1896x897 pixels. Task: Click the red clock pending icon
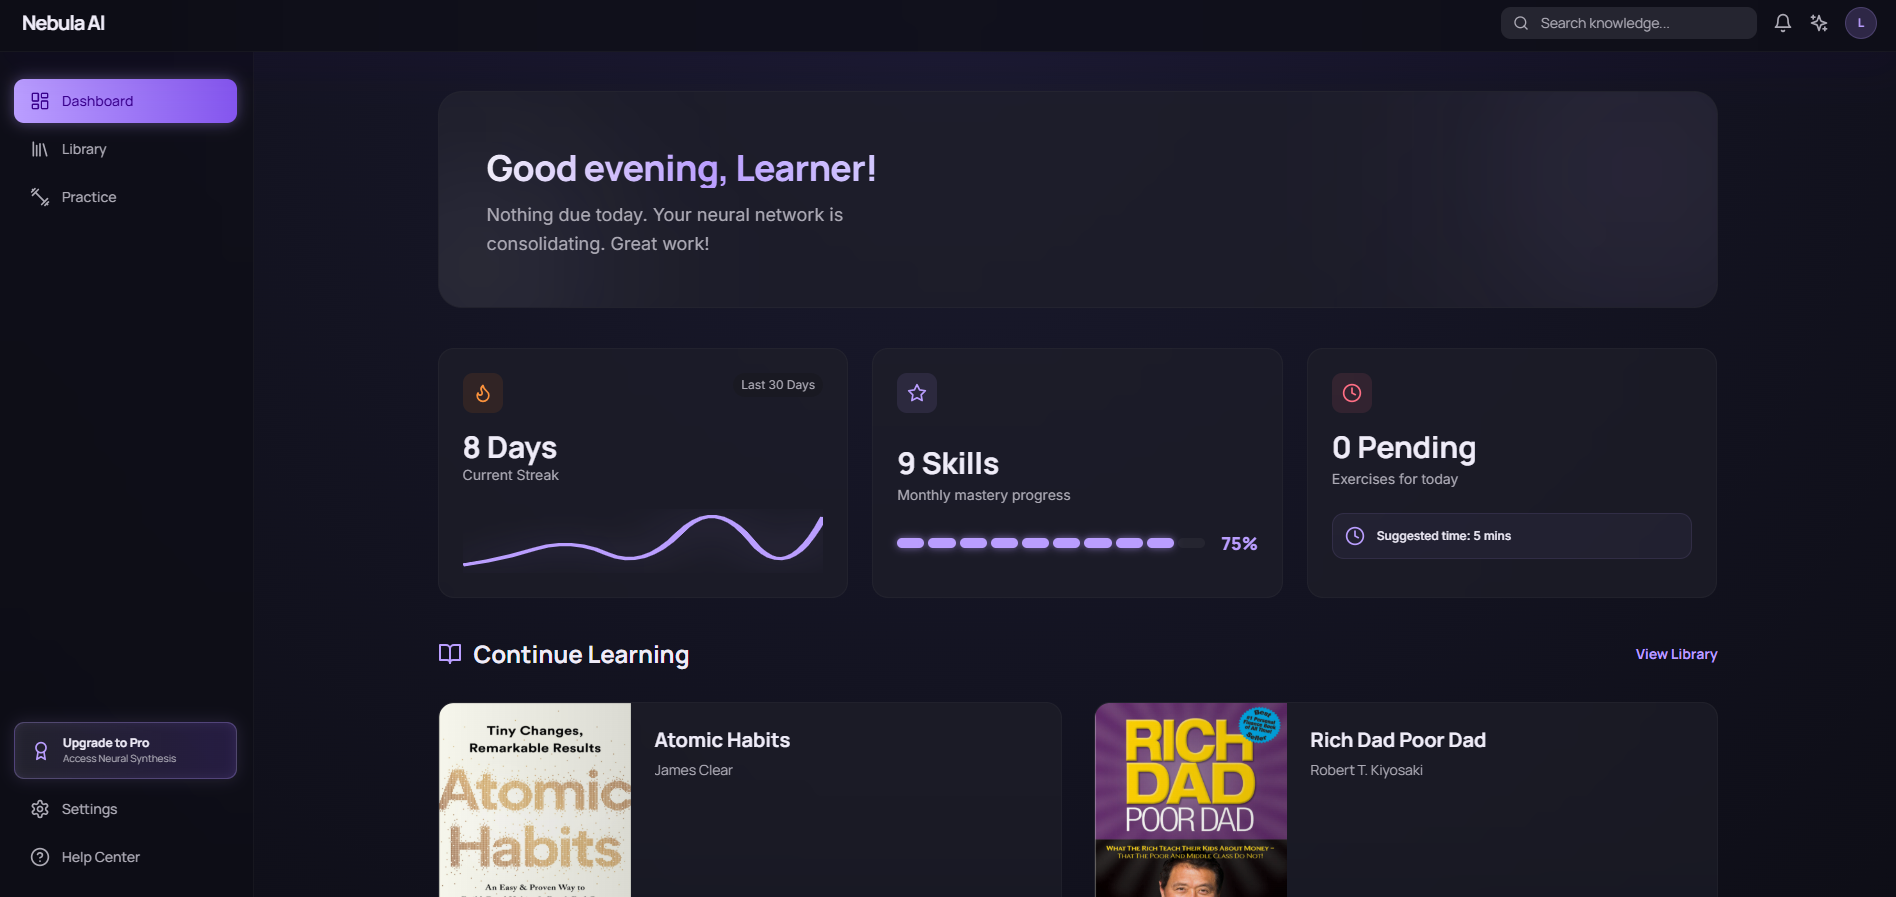tap(1352, 393)
